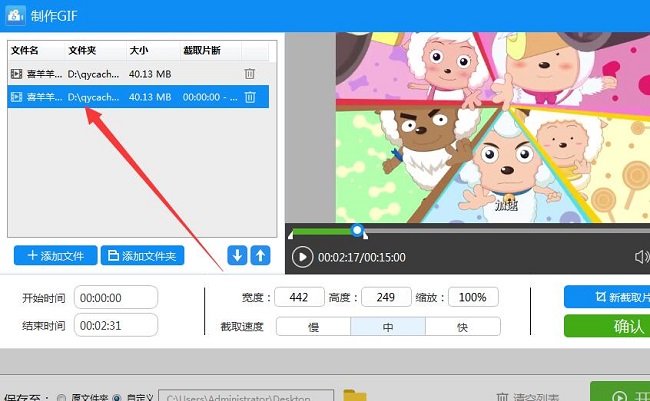Click 添加文件 to add a file

tap(56, 256)
